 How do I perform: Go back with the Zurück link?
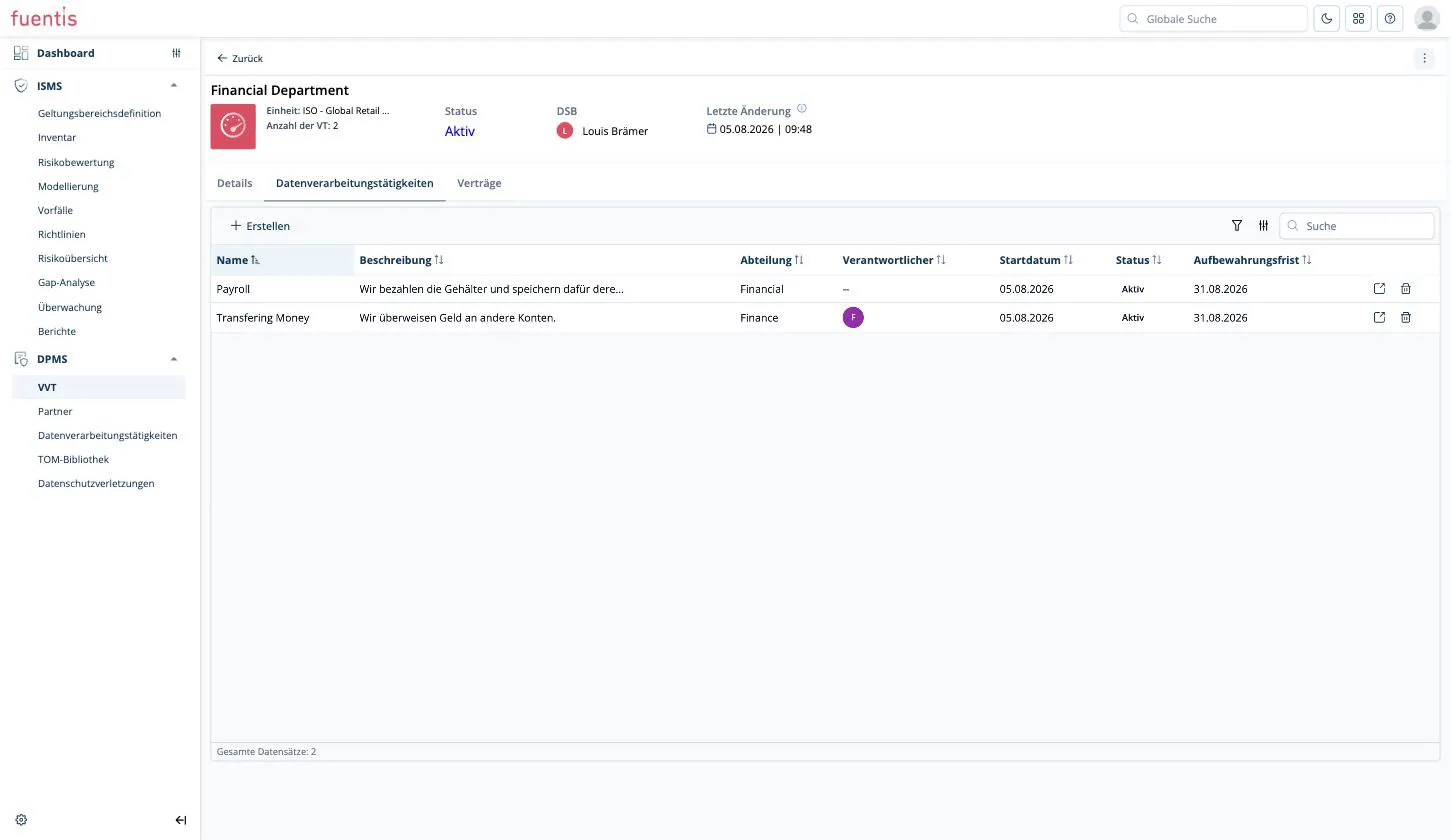click(x=240, y=58)
